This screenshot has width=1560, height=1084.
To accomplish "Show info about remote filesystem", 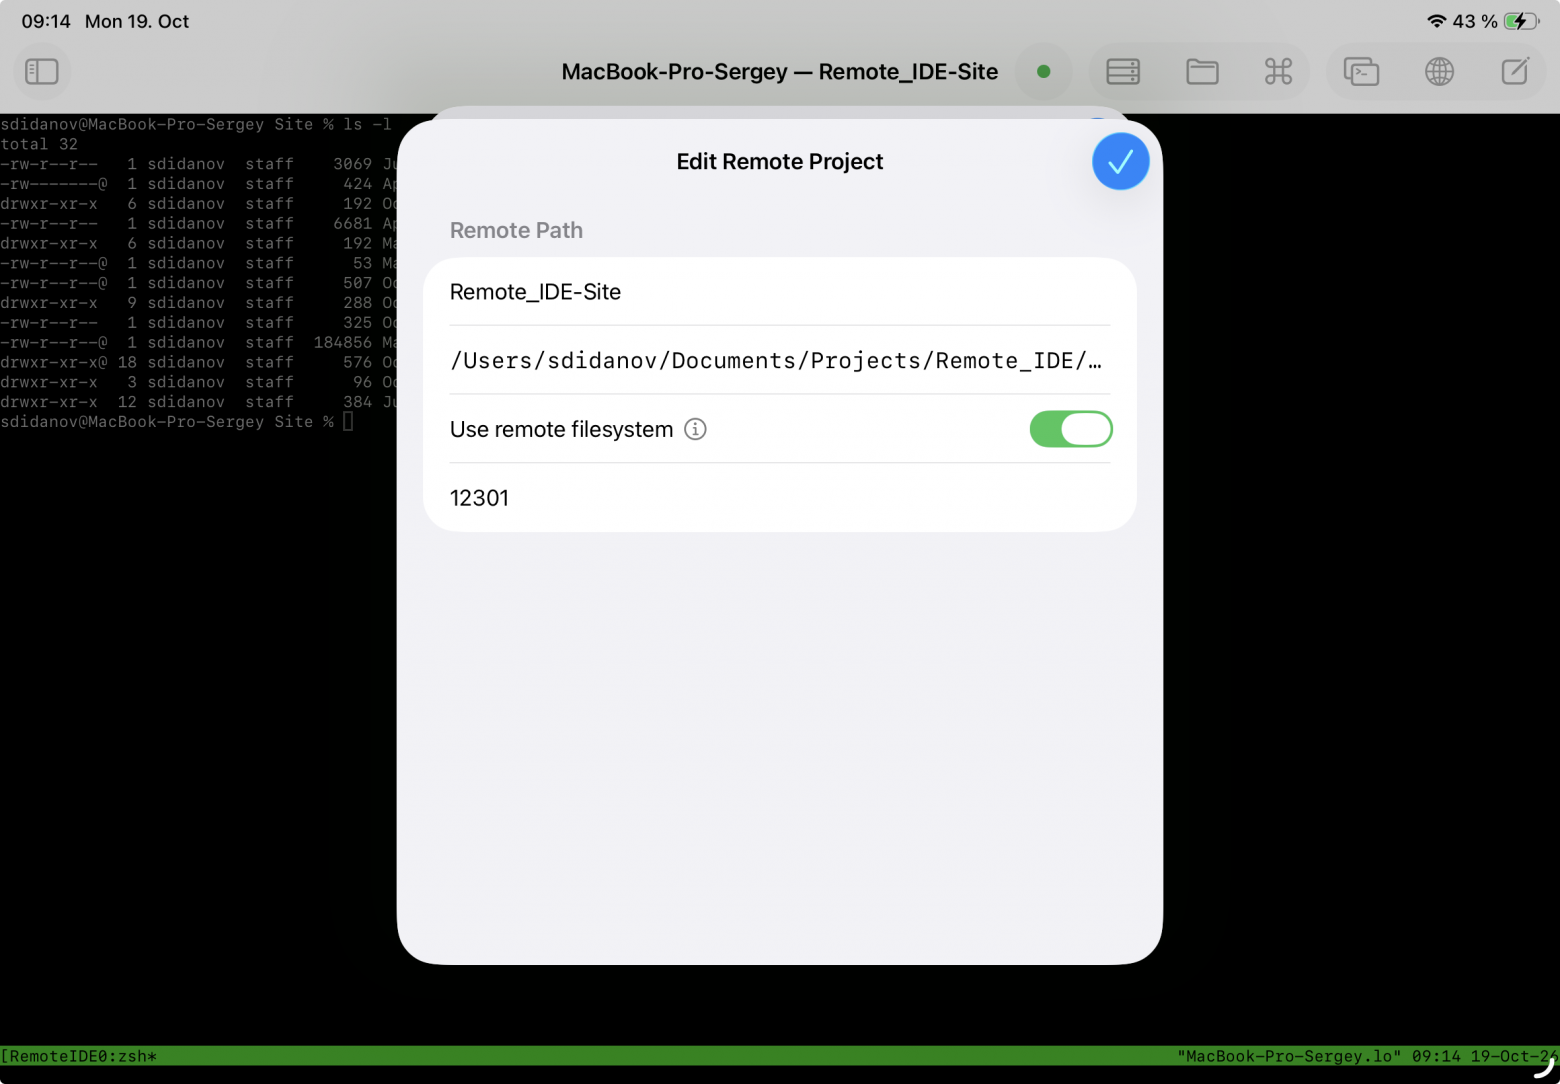I will pos(695,429).
